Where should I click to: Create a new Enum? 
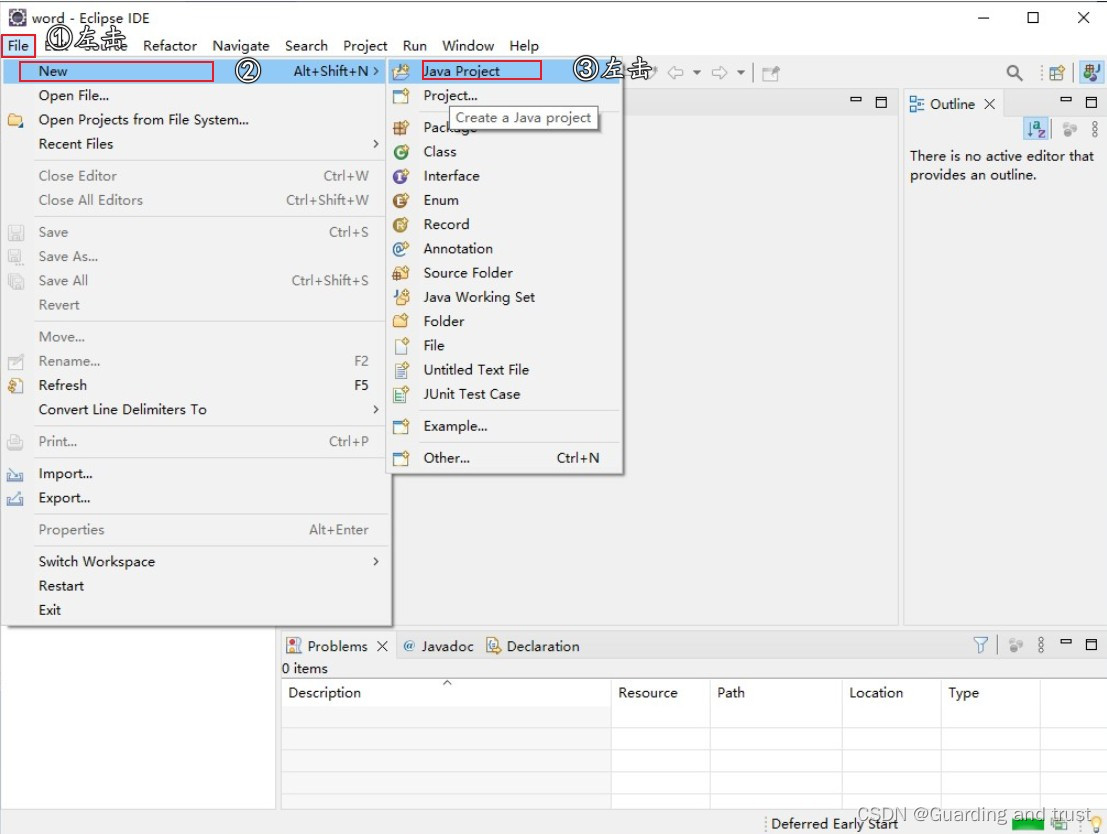click(x=505, y=200)
